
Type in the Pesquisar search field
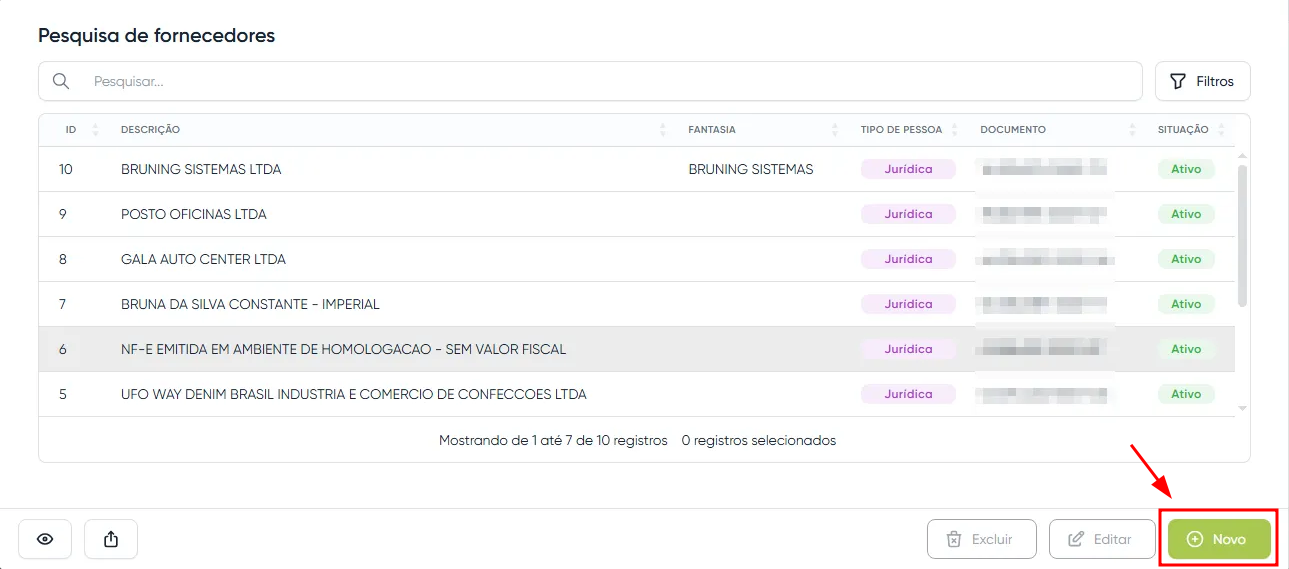[600, 81]
